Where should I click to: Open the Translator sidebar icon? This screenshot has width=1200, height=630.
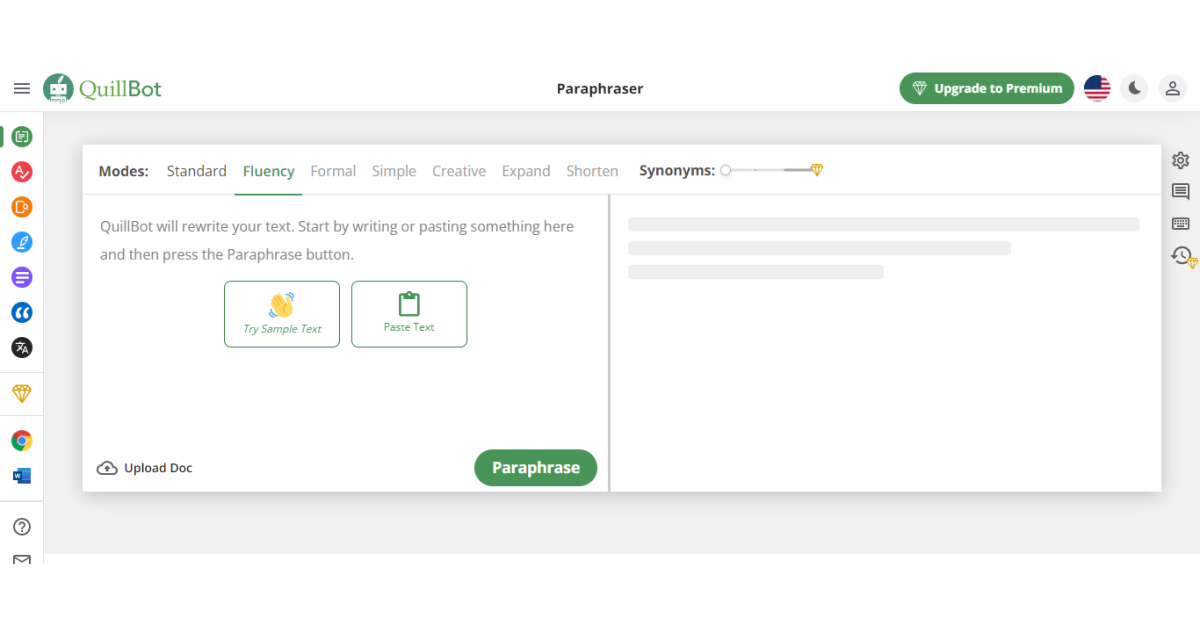click(22, 347)
